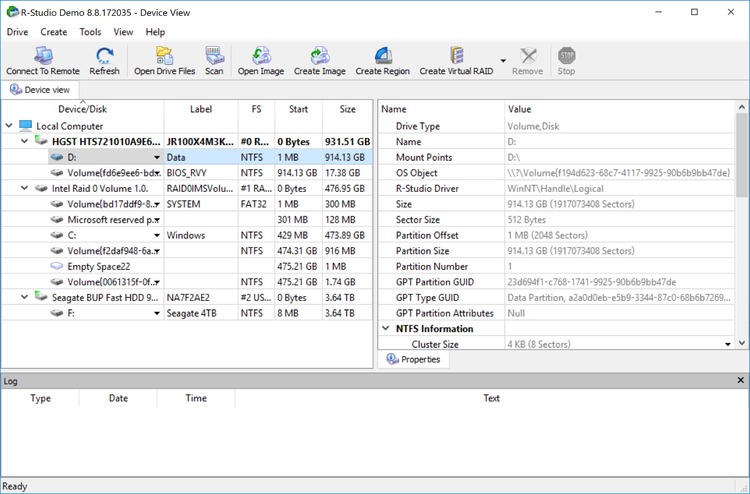Switch to the Device view tab
The image size is (750, 494).
point(40,89)
